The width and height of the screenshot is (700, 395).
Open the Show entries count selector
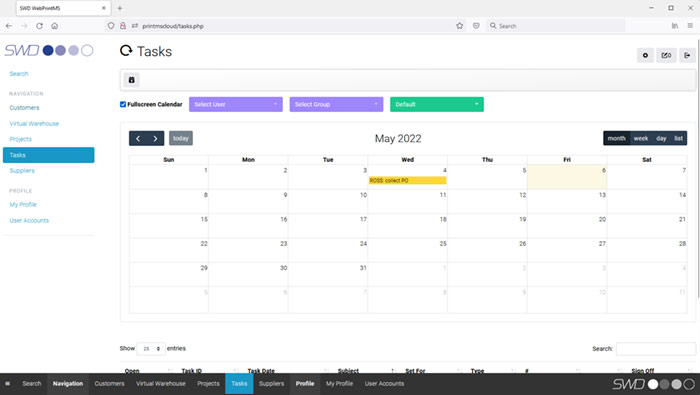tap(151, 349)
